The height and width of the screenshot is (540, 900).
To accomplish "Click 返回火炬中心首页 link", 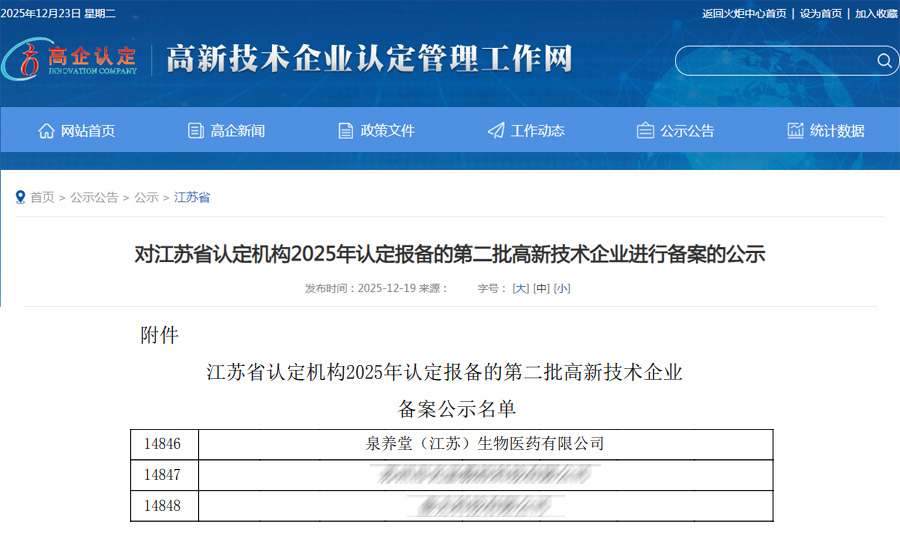I will click(744, 13).
